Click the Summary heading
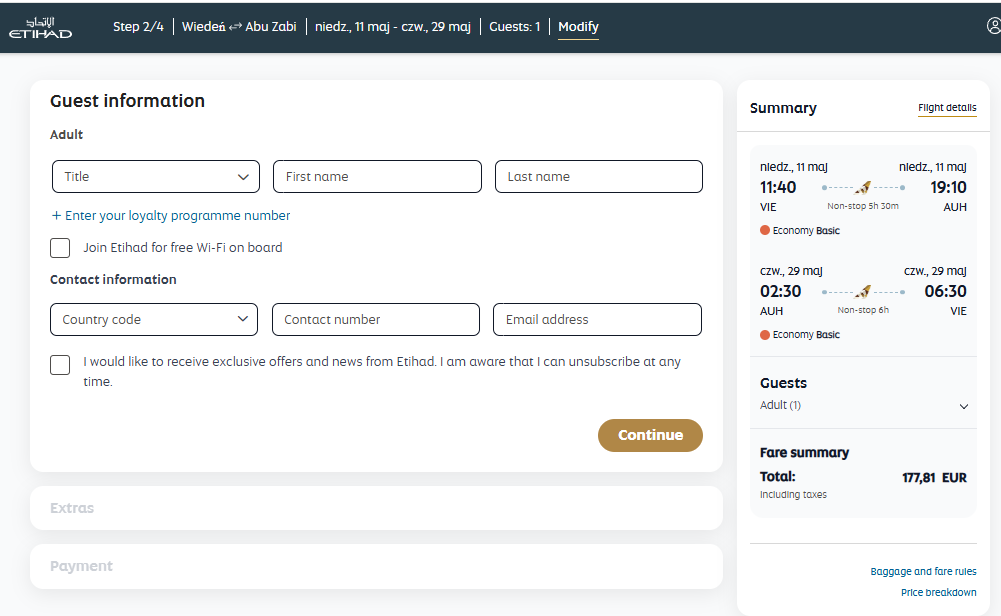Image resolution: width=1001 pixels, height=616 pixels. [783, 108]
